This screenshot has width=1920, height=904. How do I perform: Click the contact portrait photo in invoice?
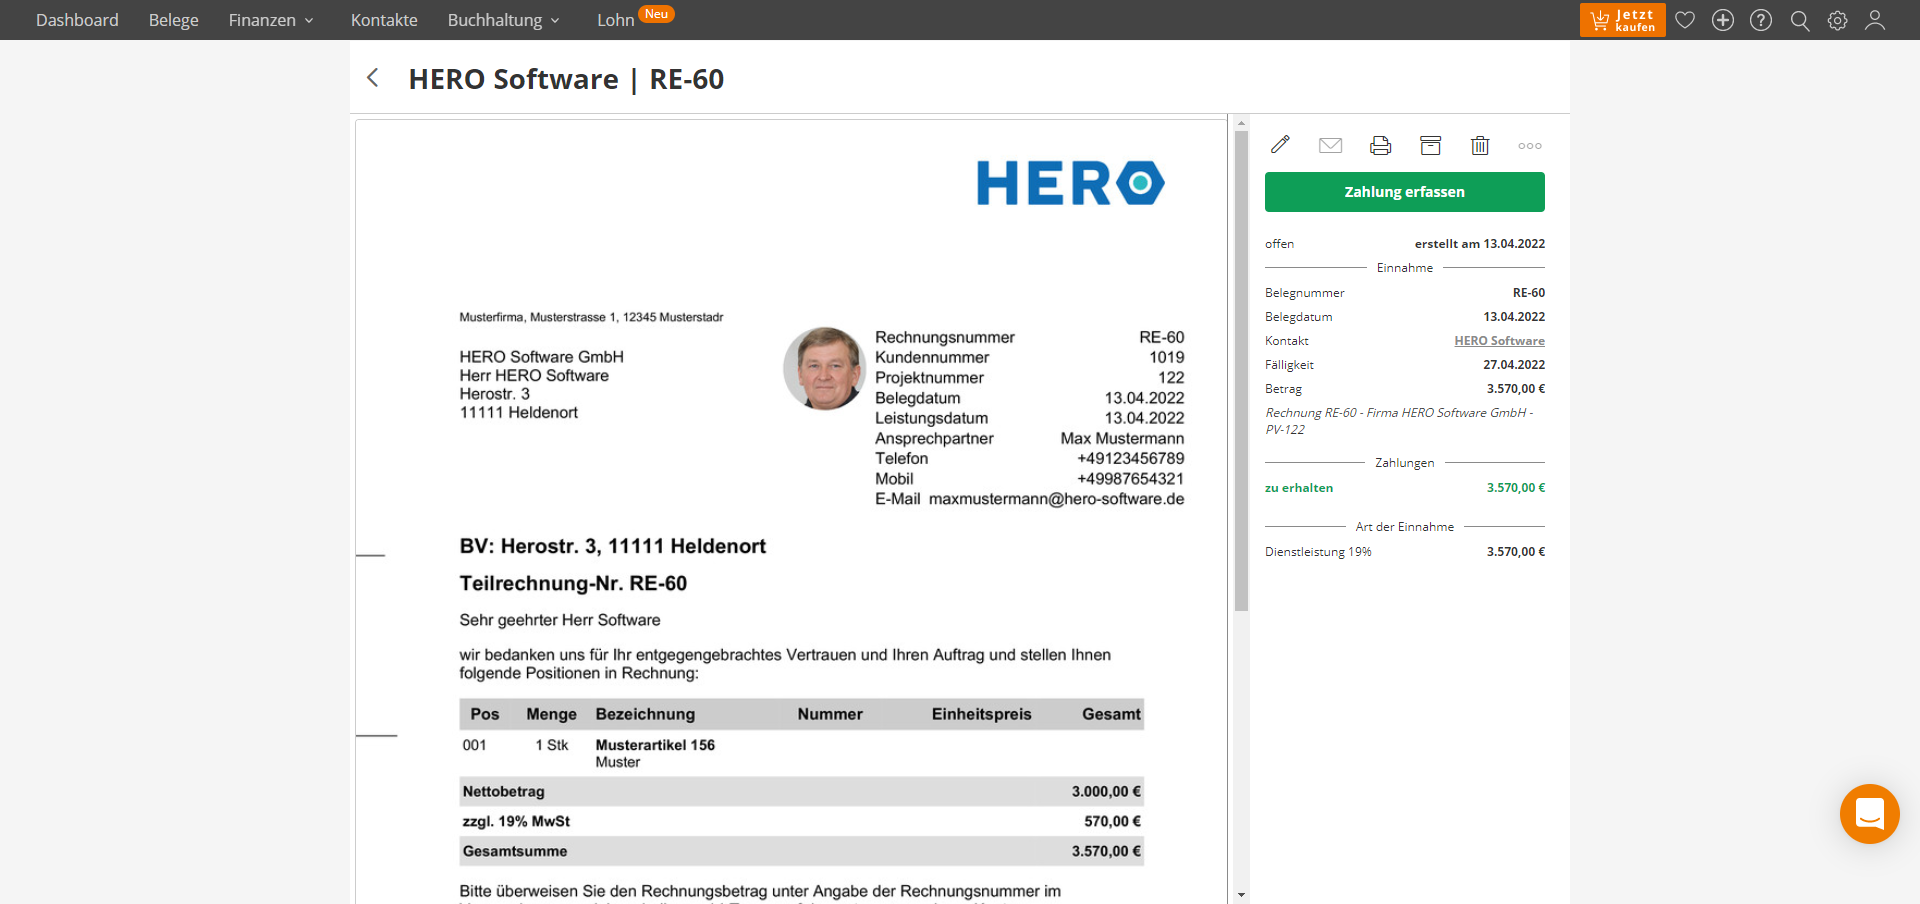point(824,368)
